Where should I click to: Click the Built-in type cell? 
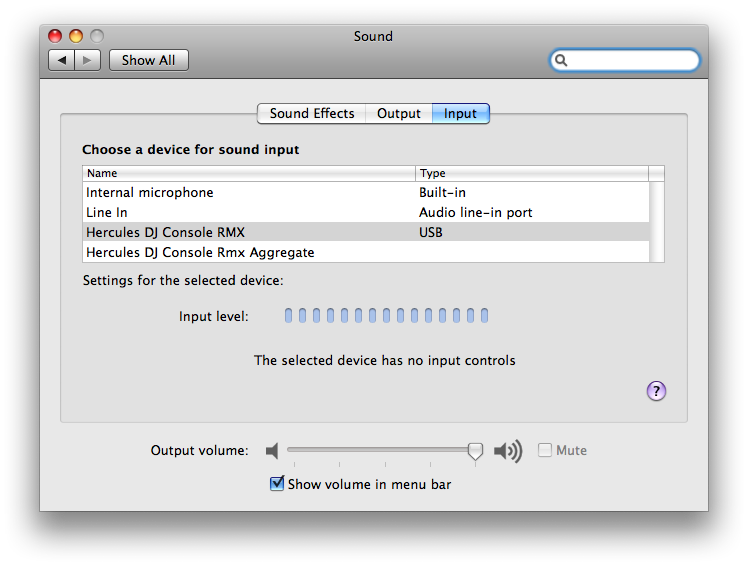442,192
